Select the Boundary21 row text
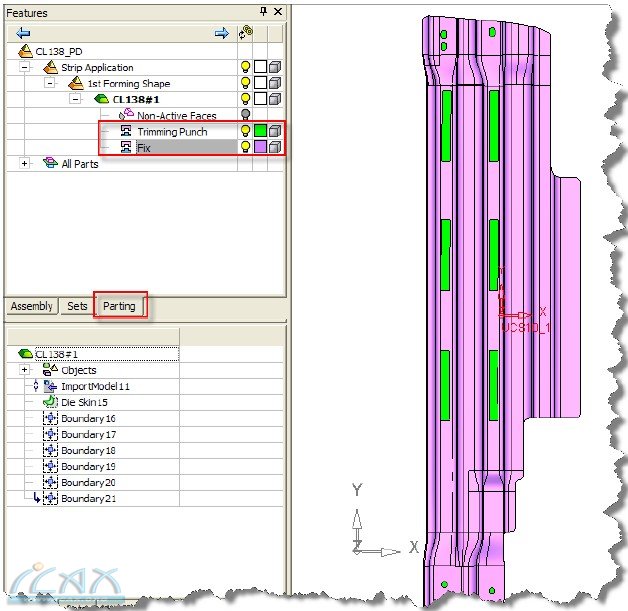Screen dimensions: 628x611 tap(89, 498)
